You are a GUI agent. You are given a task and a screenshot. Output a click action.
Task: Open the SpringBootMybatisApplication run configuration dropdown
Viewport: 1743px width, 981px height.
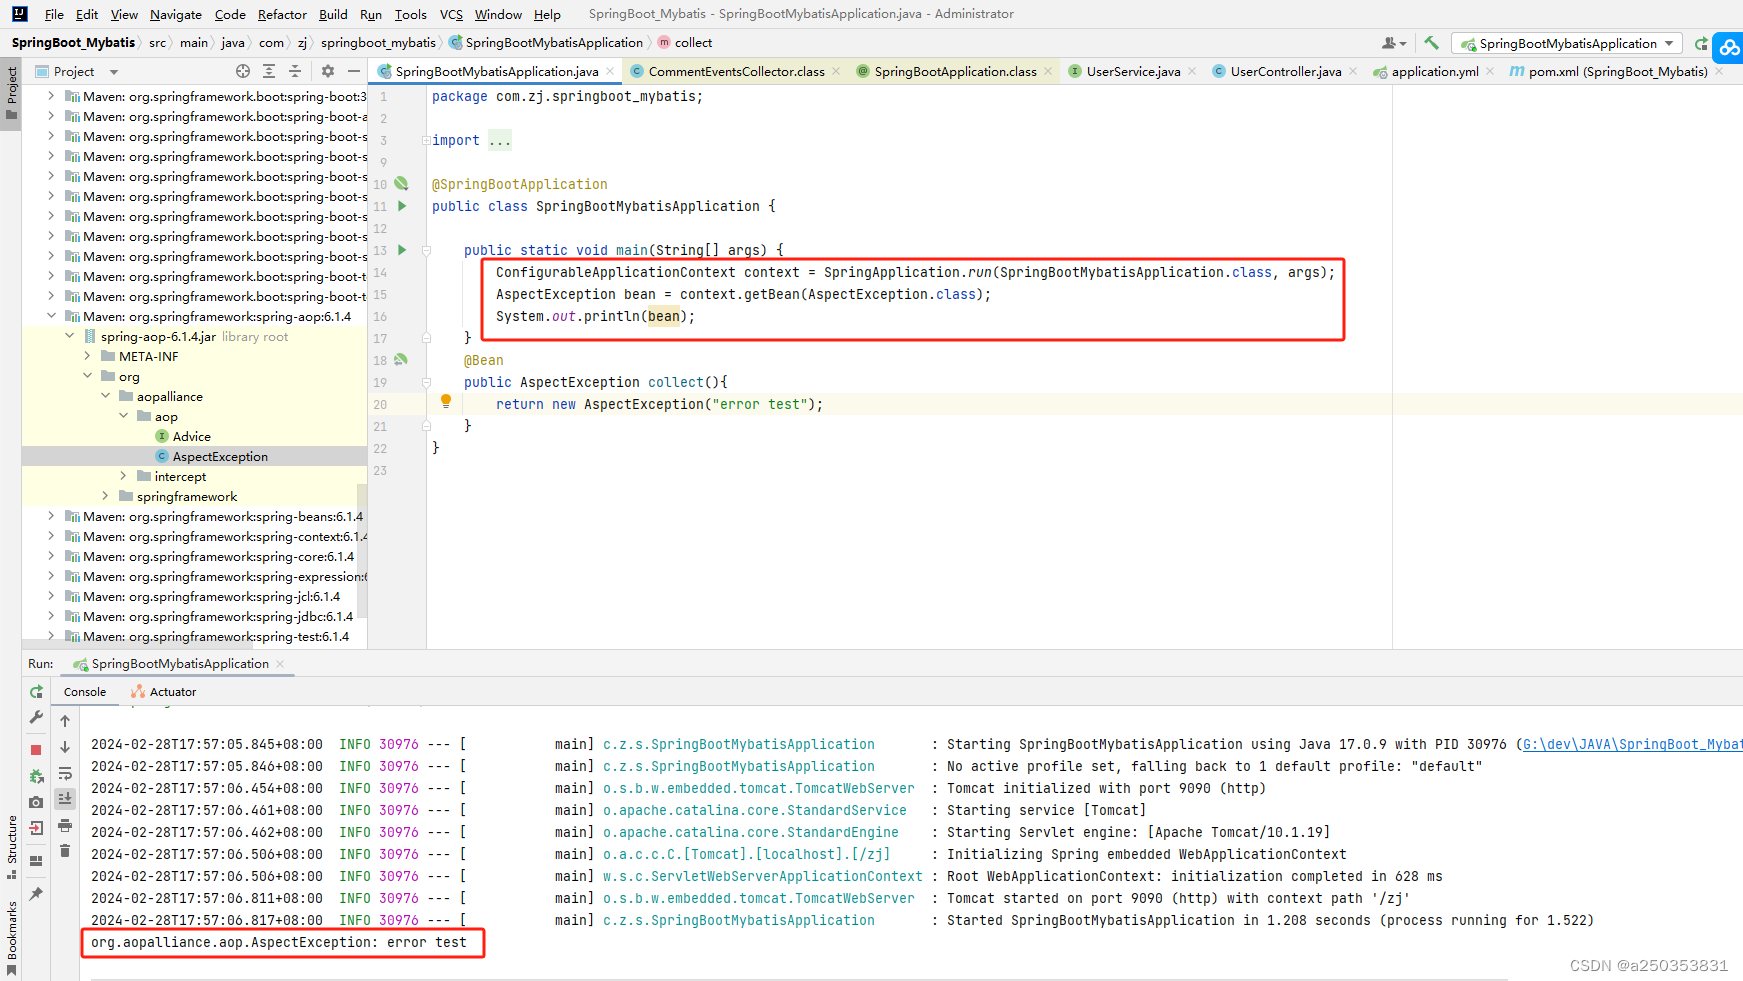(x=1567, y=43)
